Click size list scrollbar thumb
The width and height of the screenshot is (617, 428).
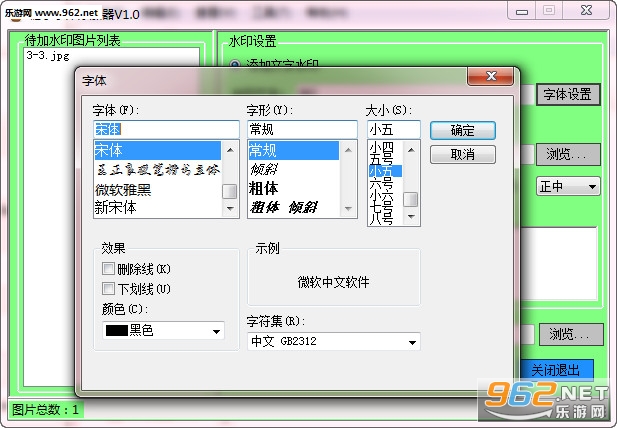[x=411, y=199]
